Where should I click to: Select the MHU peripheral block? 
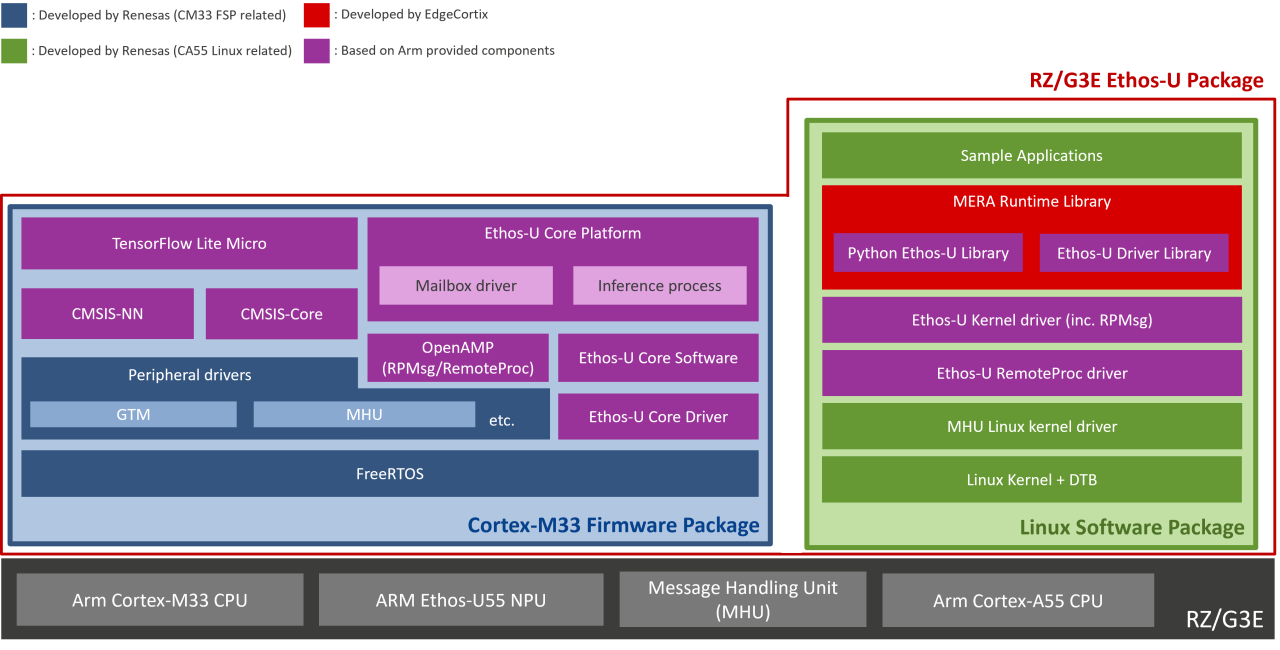point(364,414)
